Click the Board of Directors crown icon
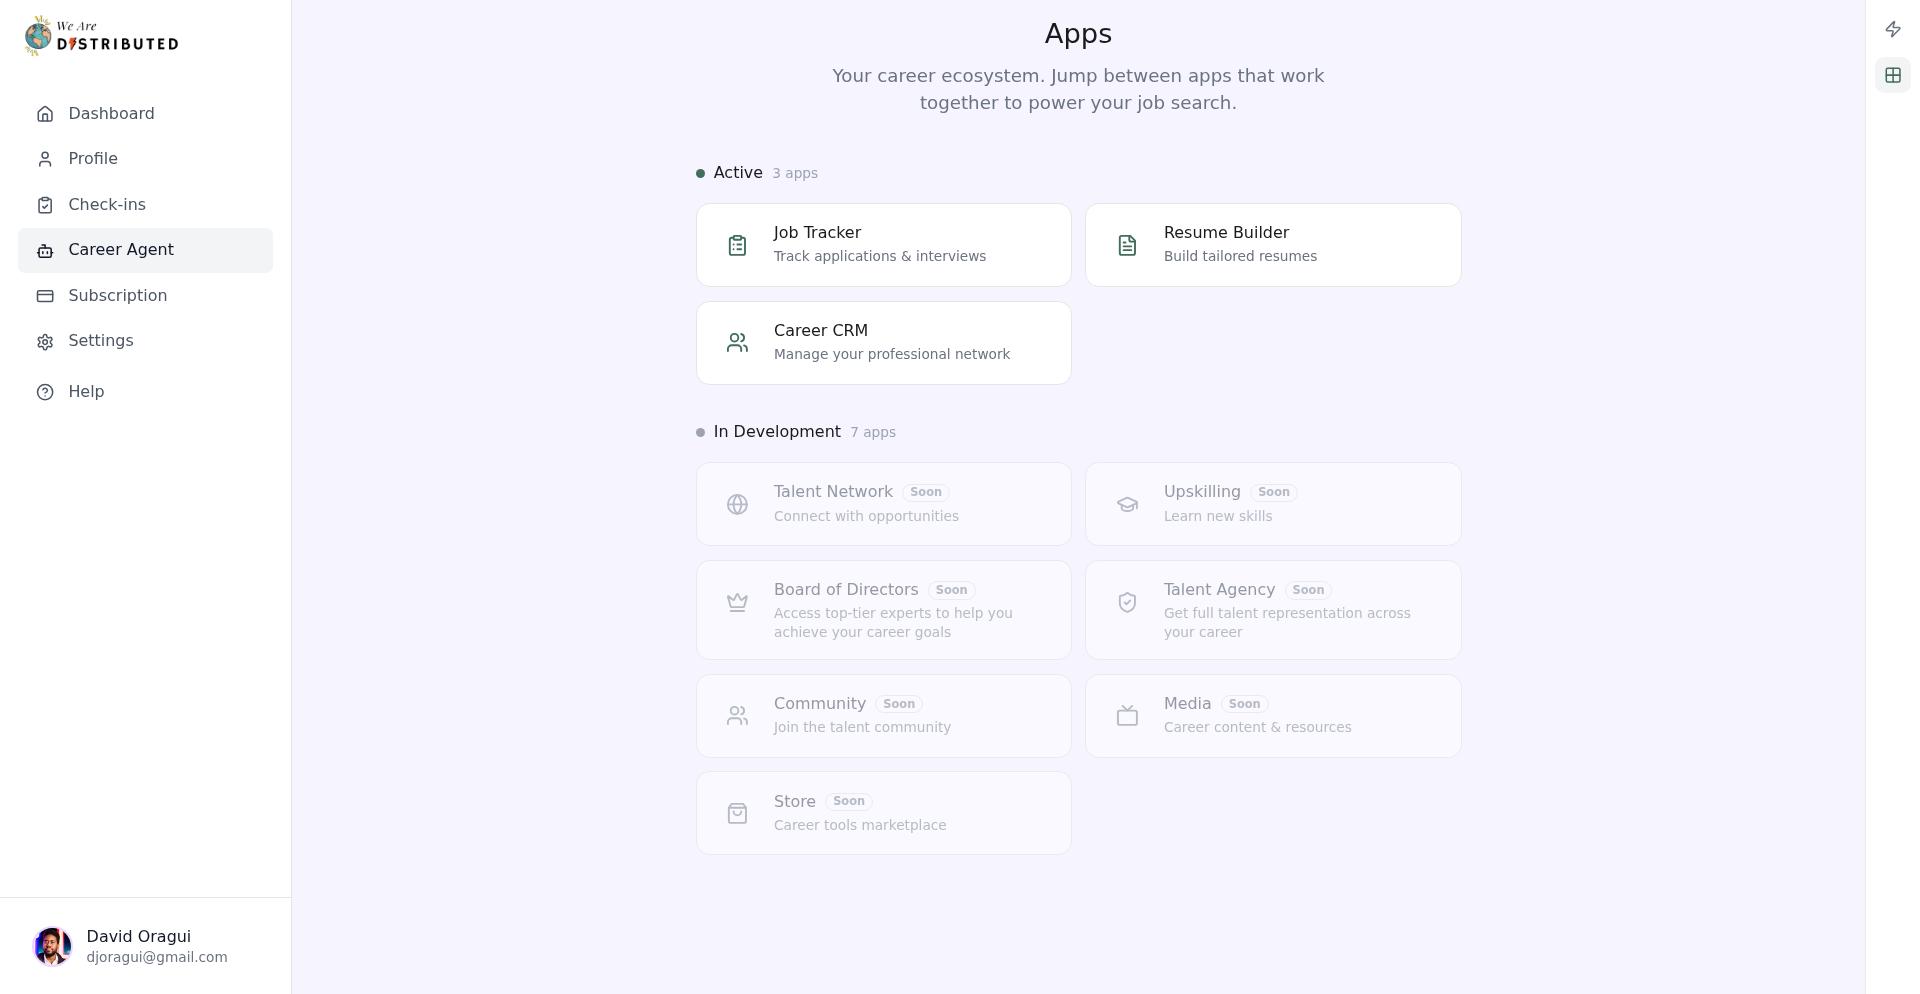The width and height of the screenshot is (1920, 994). tap(737, 602)
